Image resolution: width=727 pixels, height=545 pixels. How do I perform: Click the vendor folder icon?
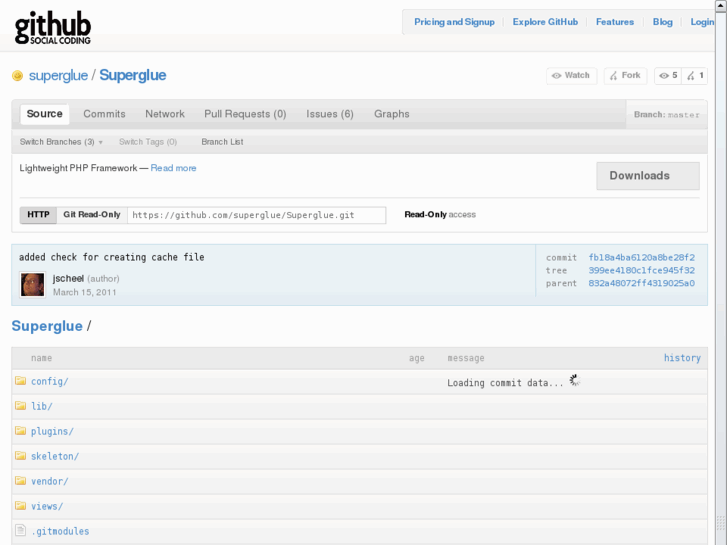(20, 481)
